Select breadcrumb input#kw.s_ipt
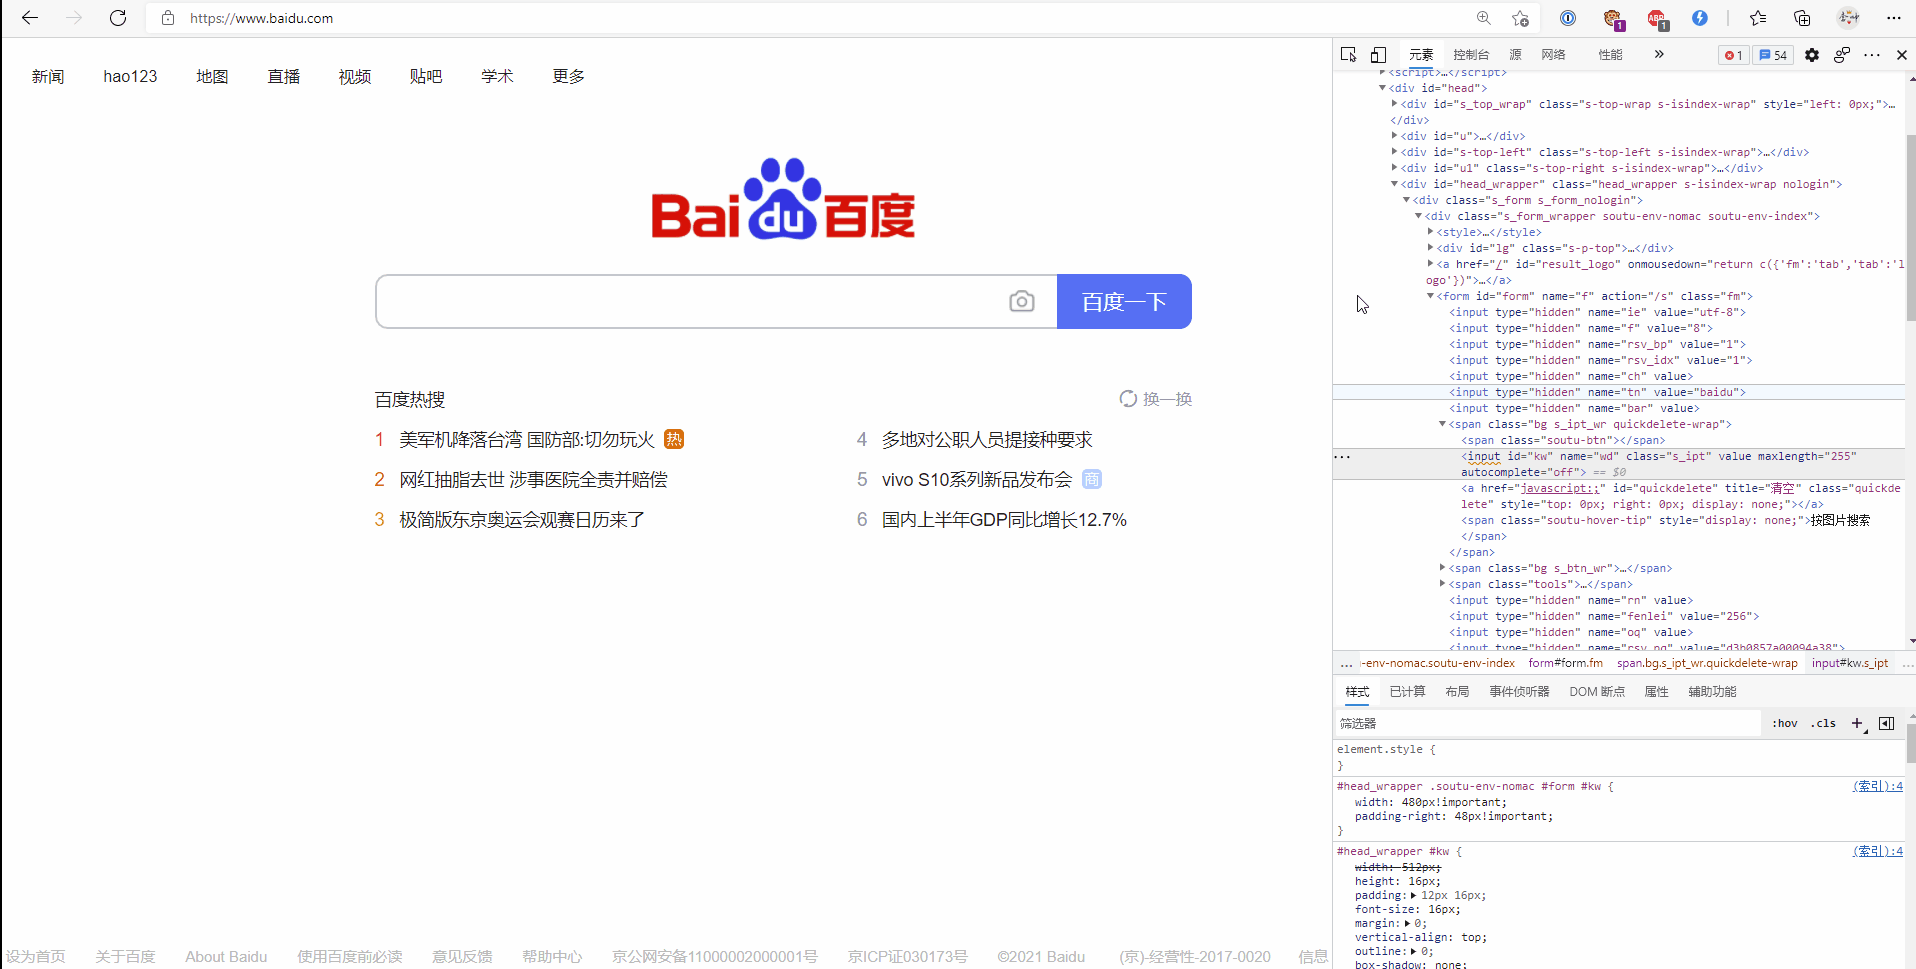The width and height of the screenshot is (1916, 969). click(x=1850, y=663)
